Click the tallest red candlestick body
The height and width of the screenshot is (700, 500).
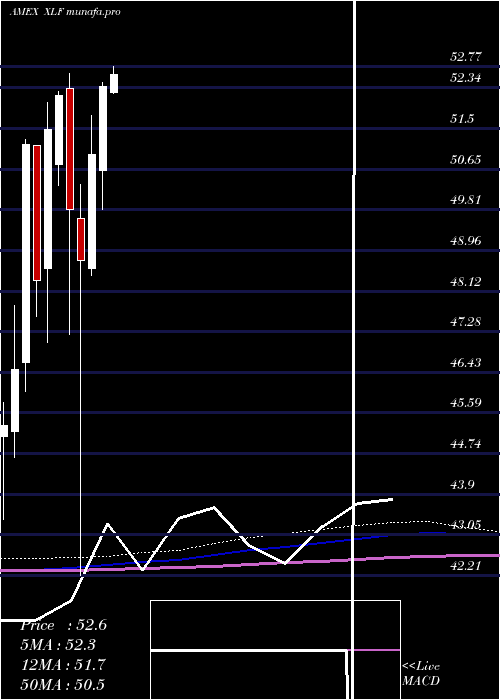coord(37,213)
